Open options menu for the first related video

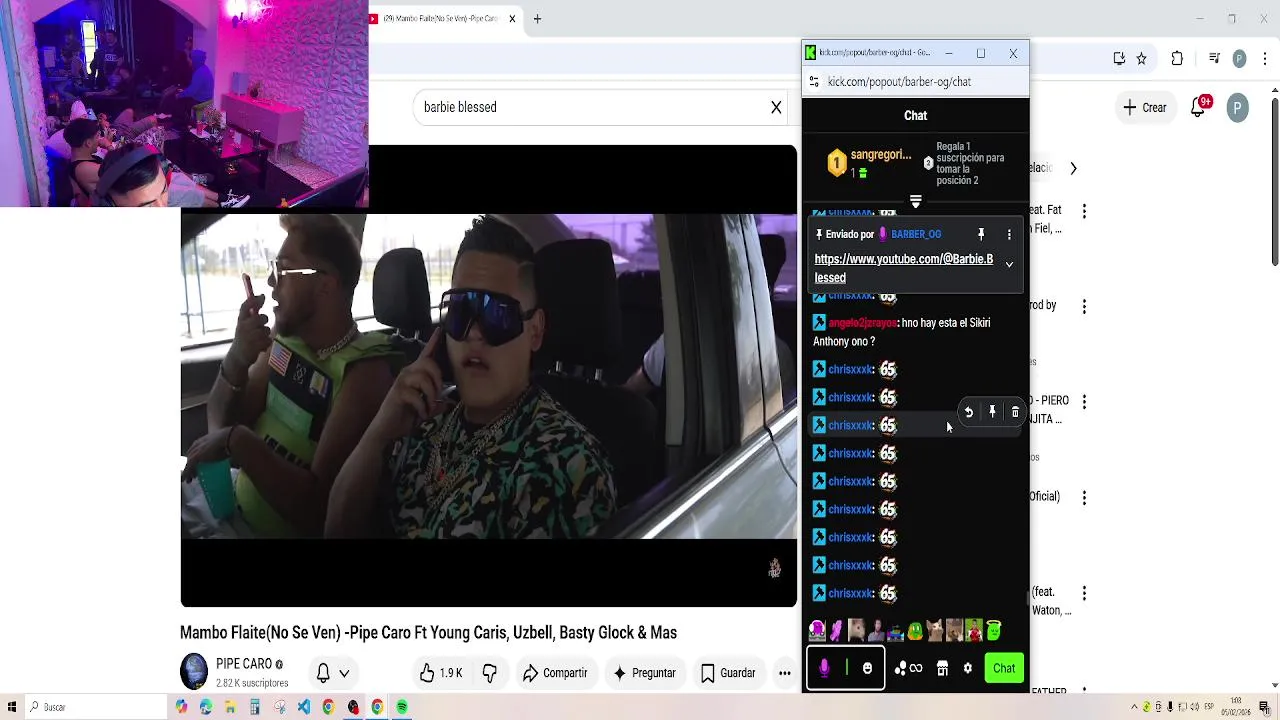coord(1084,211)
